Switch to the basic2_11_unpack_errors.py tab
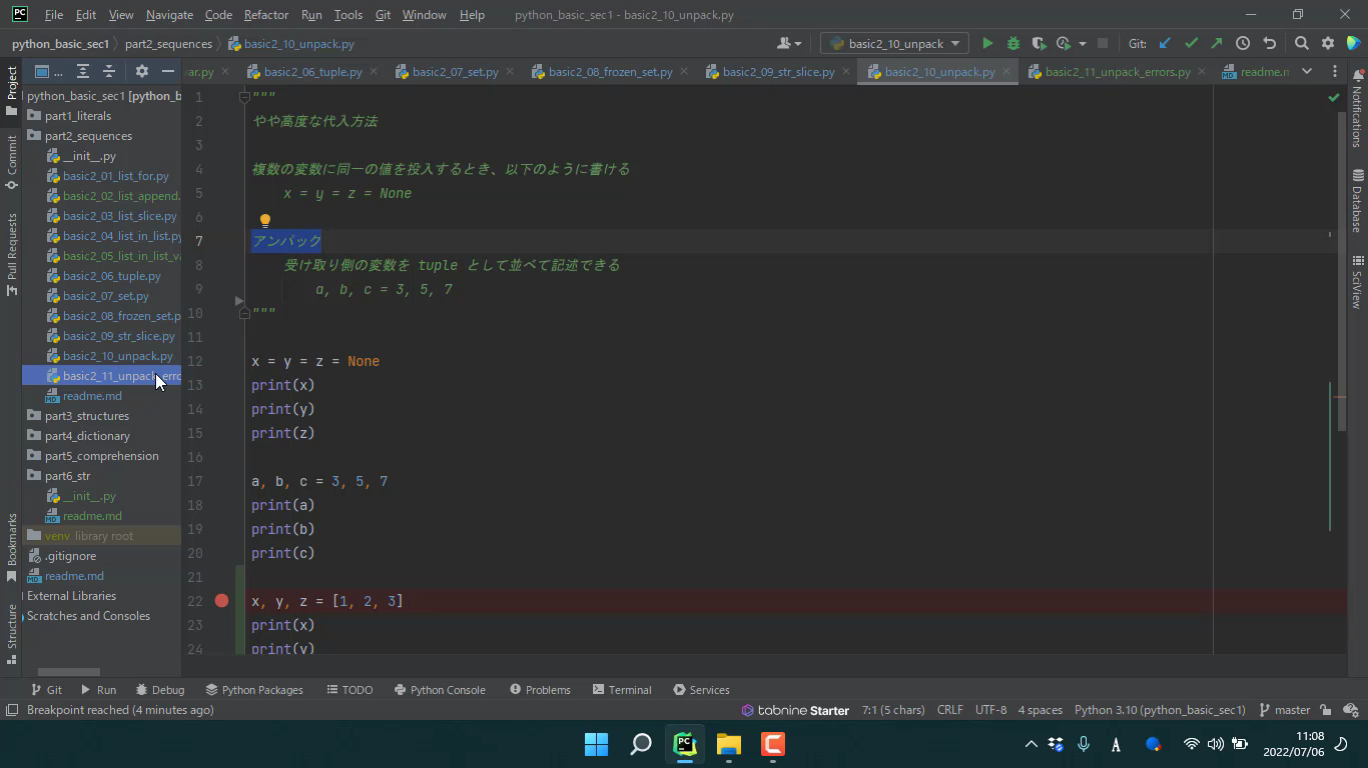 coord(1116,72)
